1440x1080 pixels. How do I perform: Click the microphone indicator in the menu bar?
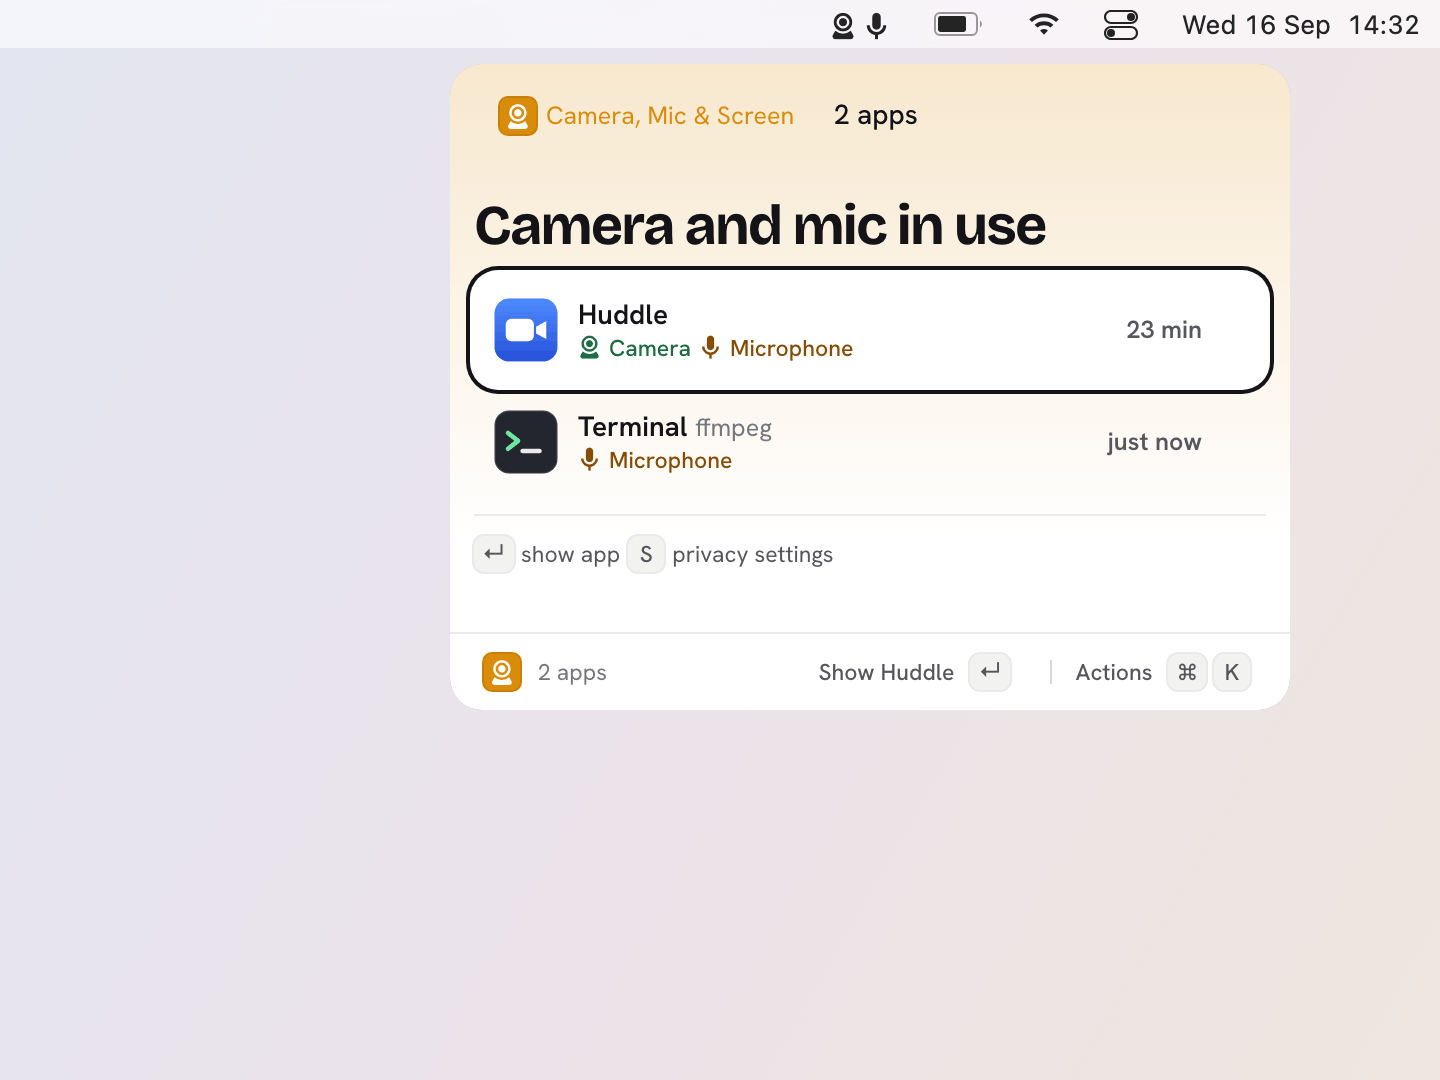[x=877, y=25]
